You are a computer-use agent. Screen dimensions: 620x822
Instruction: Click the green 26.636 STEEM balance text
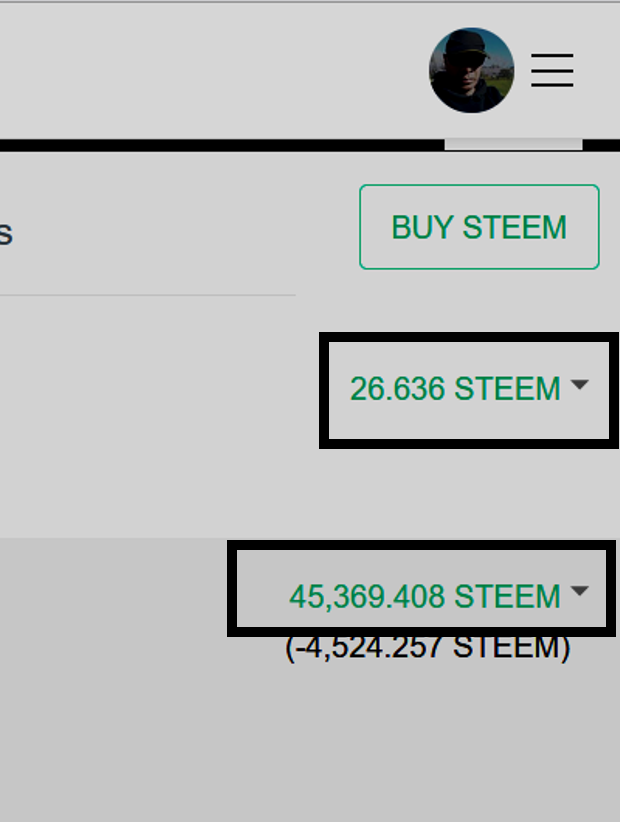pyautogui.click(x=455, y=388)
